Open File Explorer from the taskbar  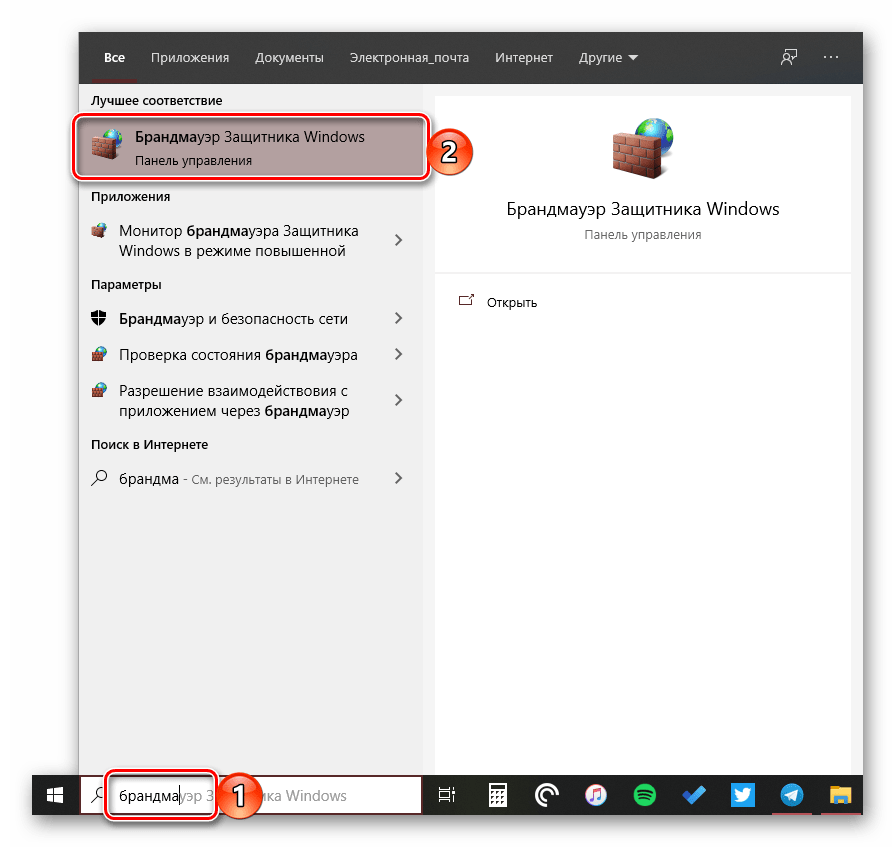pyautogui.click(x=841, y=796)
